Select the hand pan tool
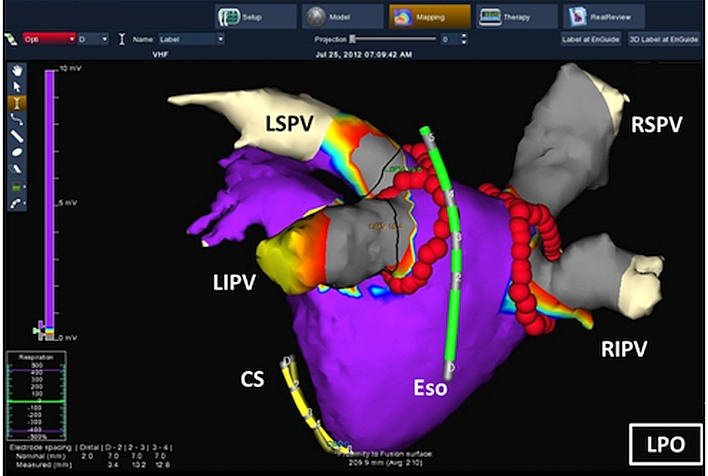Image resolution: width=708 pixels, height=476 pixels. 17,70
